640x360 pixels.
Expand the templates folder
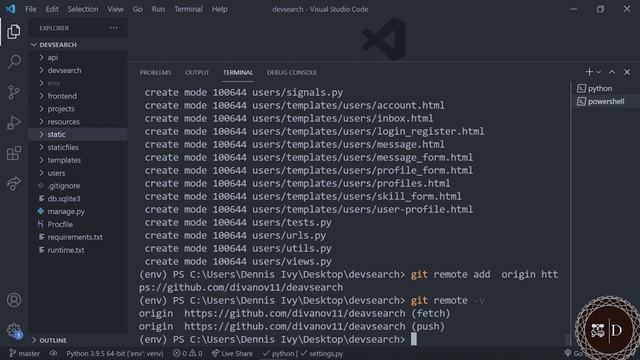coord(78,160)
